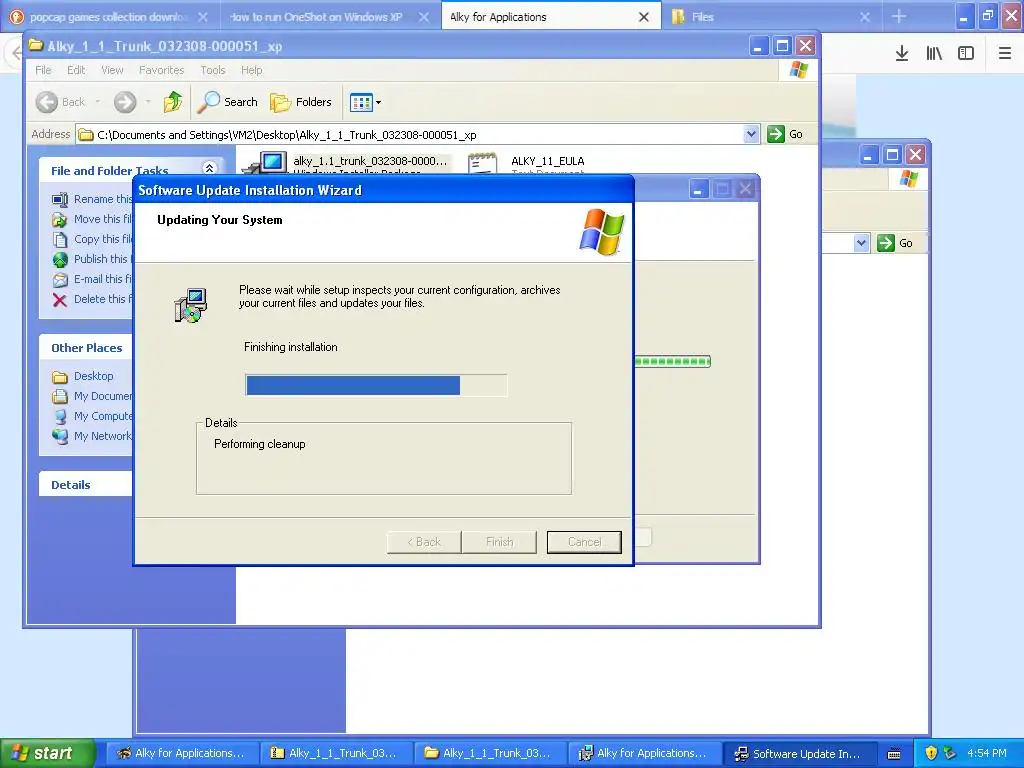The width and height of the screenshot is (1024, 768).
Task: Open Desktop under Other Places
Action: tap(93, 376)
